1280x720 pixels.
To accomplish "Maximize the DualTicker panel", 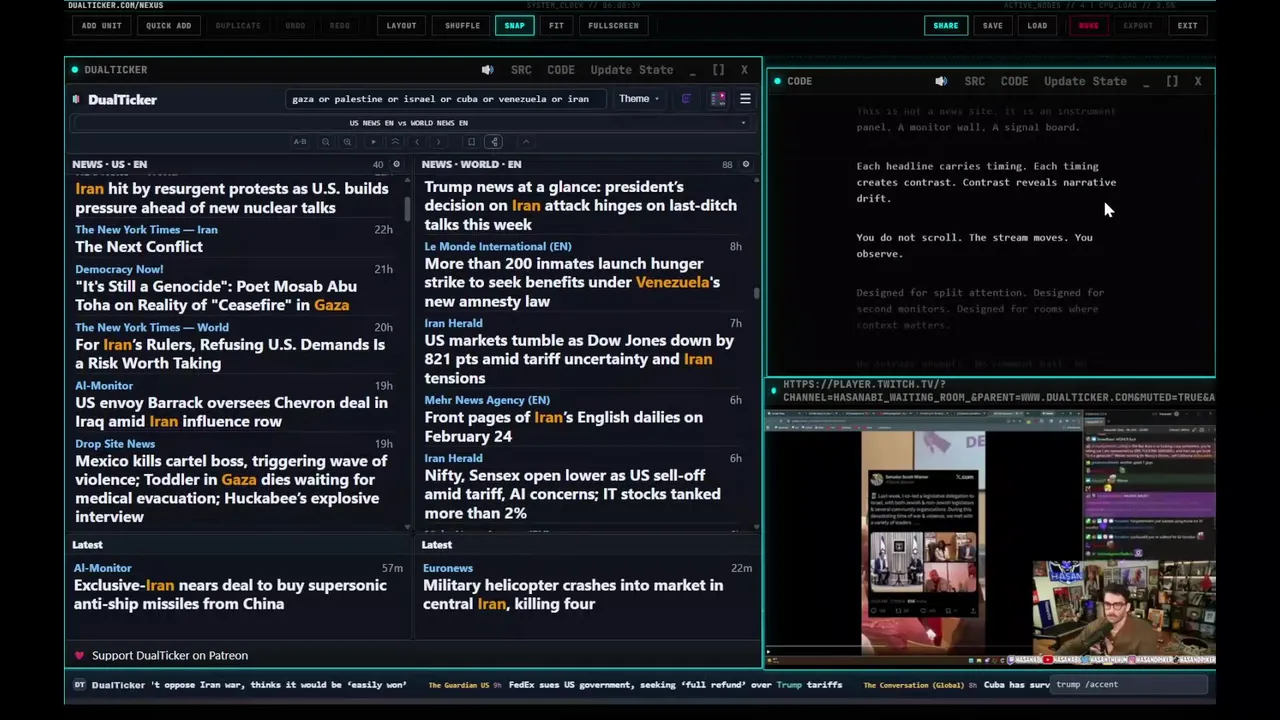I will [x=718, y=70].
